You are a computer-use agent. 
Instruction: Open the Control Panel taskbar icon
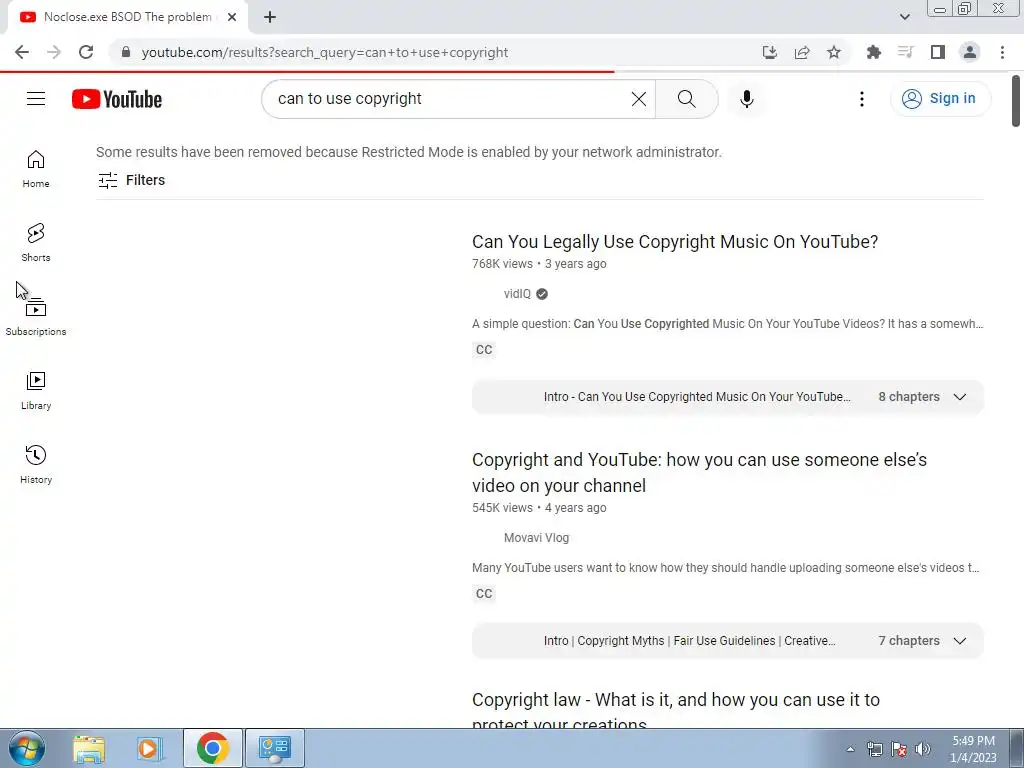(275, 748)
